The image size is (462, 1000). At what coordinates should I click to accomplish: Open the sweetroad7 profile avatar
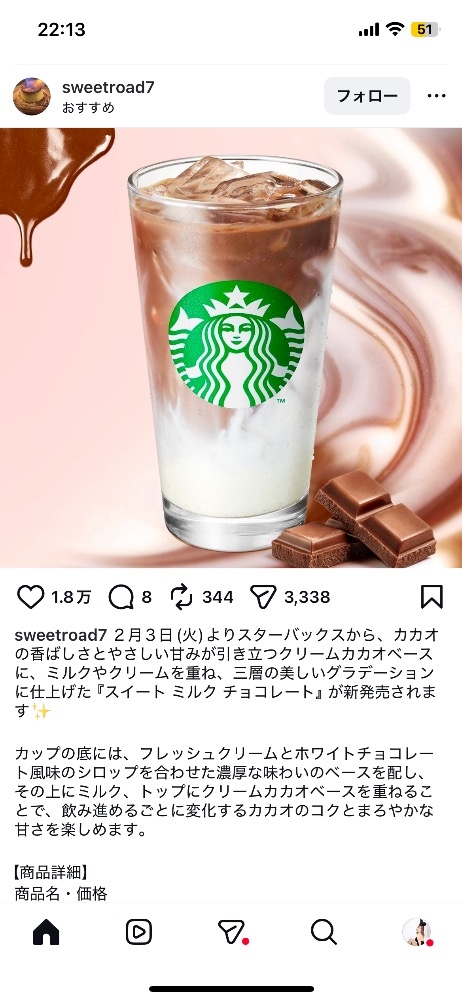tap(32, 96)
